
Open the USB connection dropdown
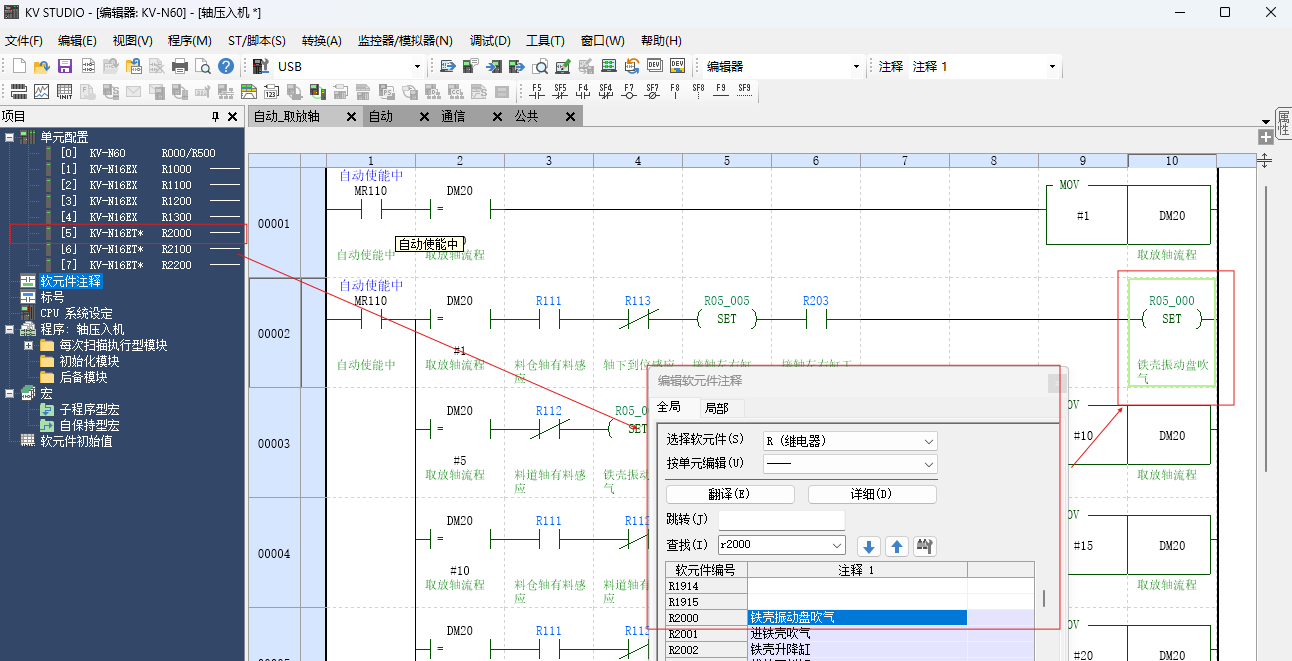click(x=419, y=67)
